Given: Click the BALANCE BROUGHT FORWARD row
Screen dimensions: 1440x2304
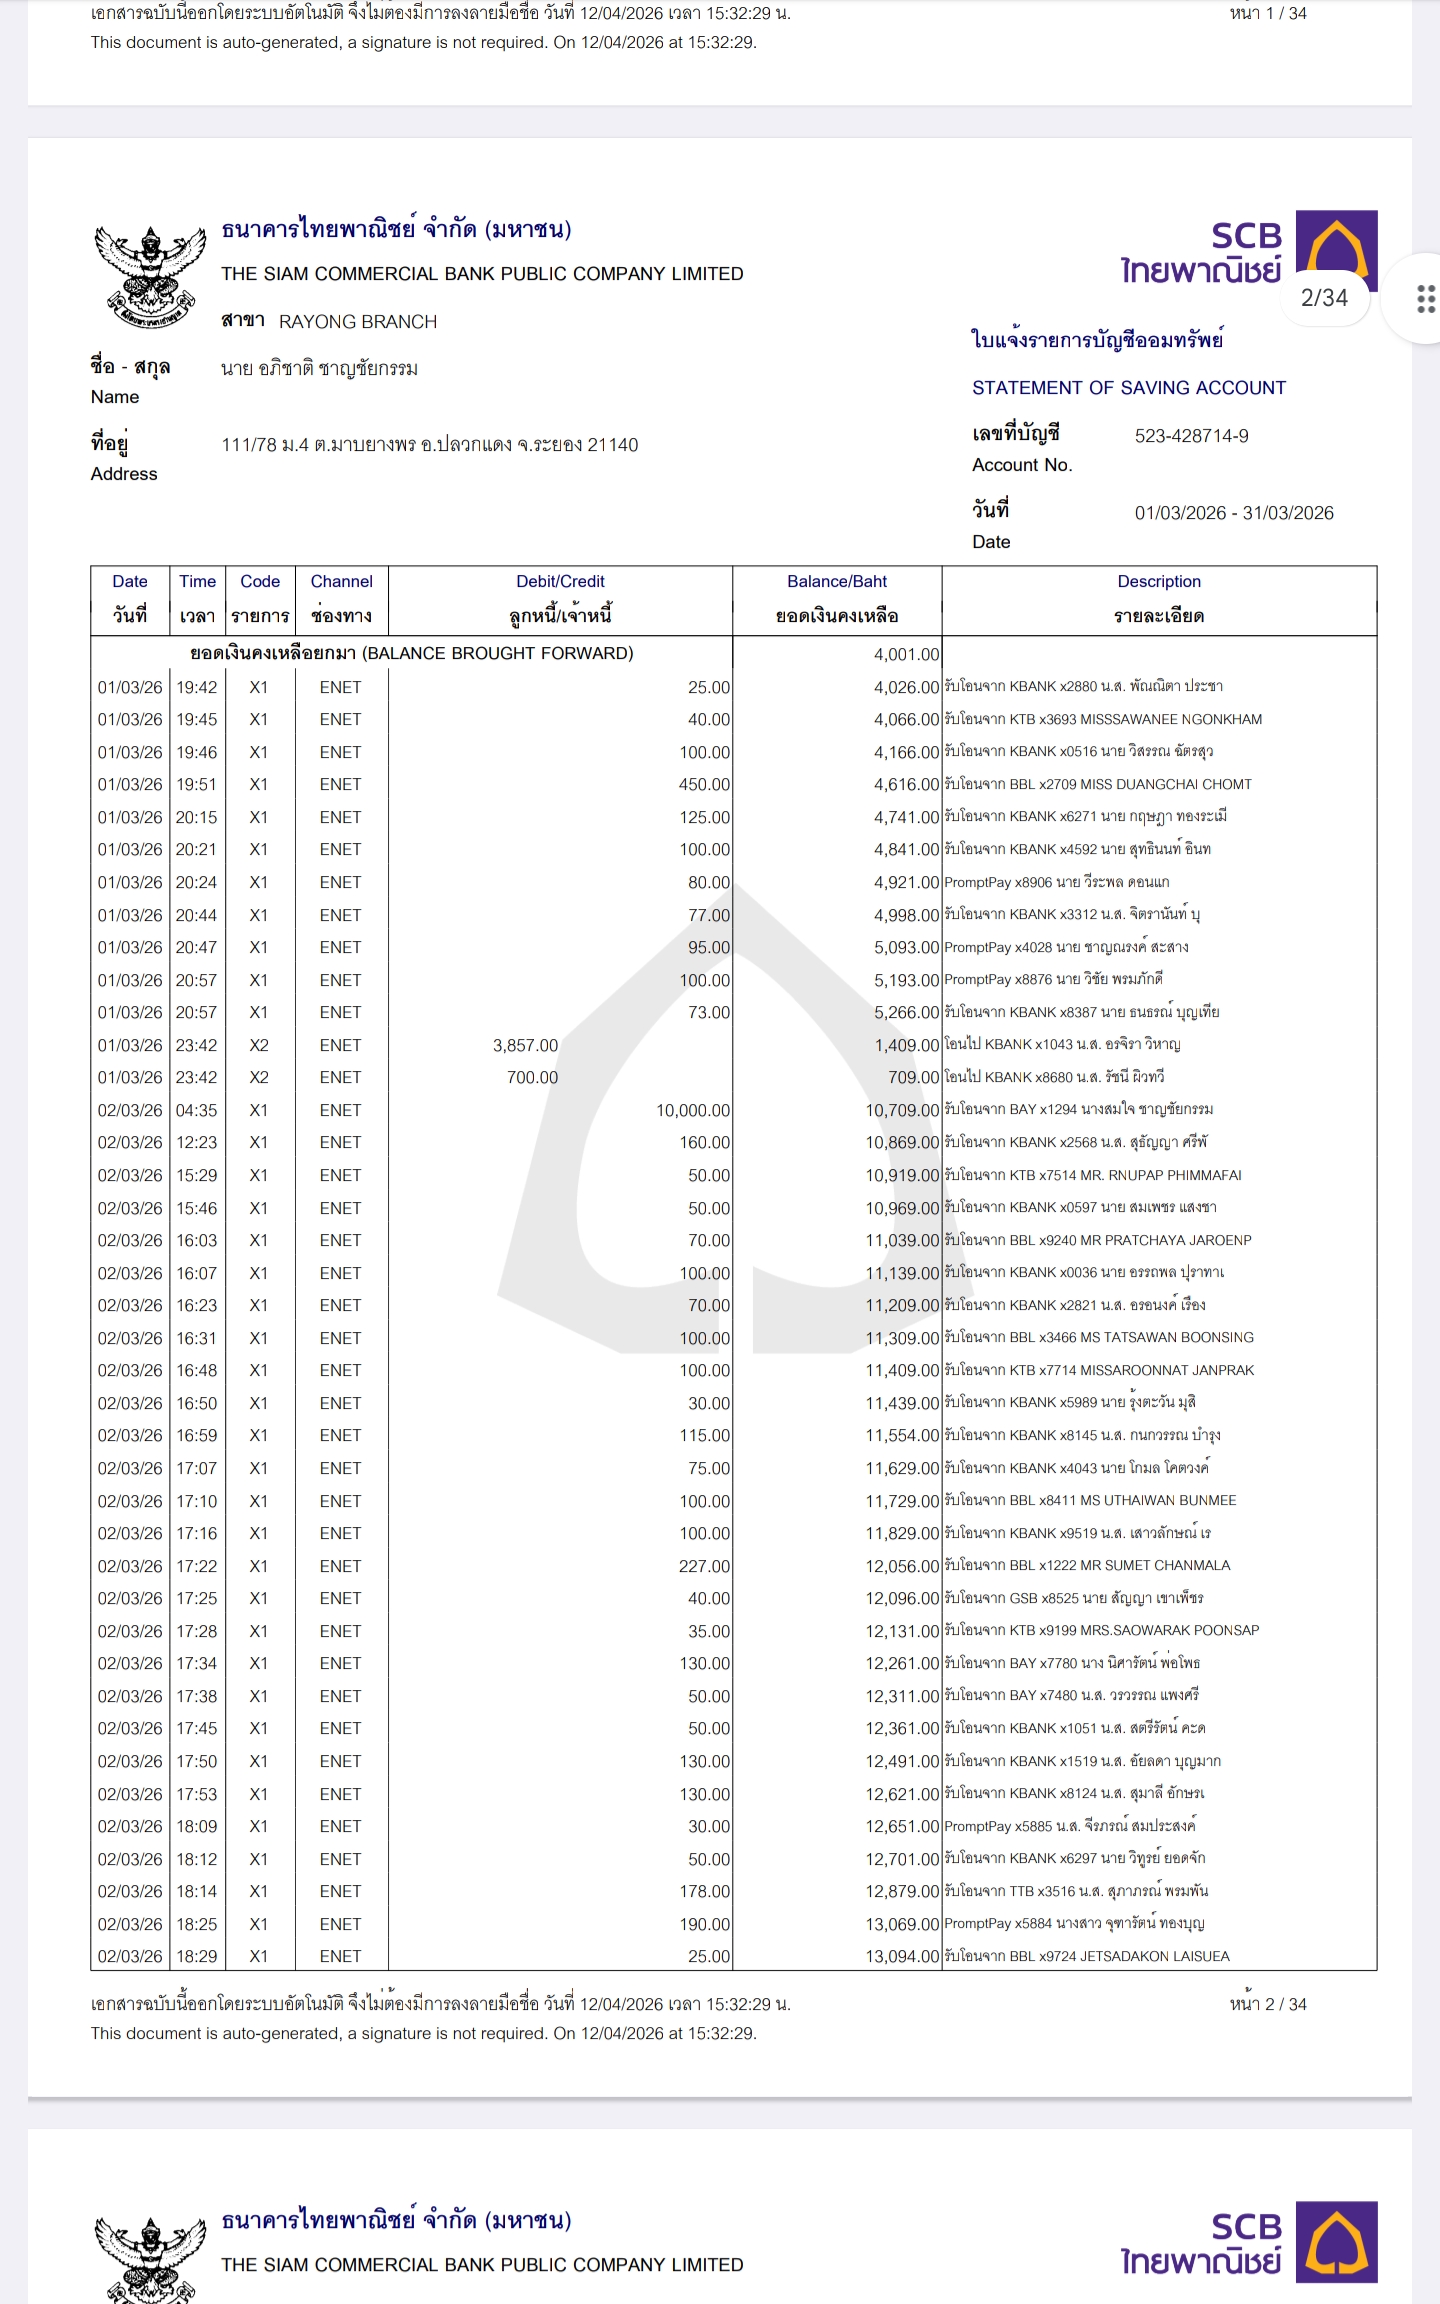Looking at the screenshot, I should pos(412,653).
